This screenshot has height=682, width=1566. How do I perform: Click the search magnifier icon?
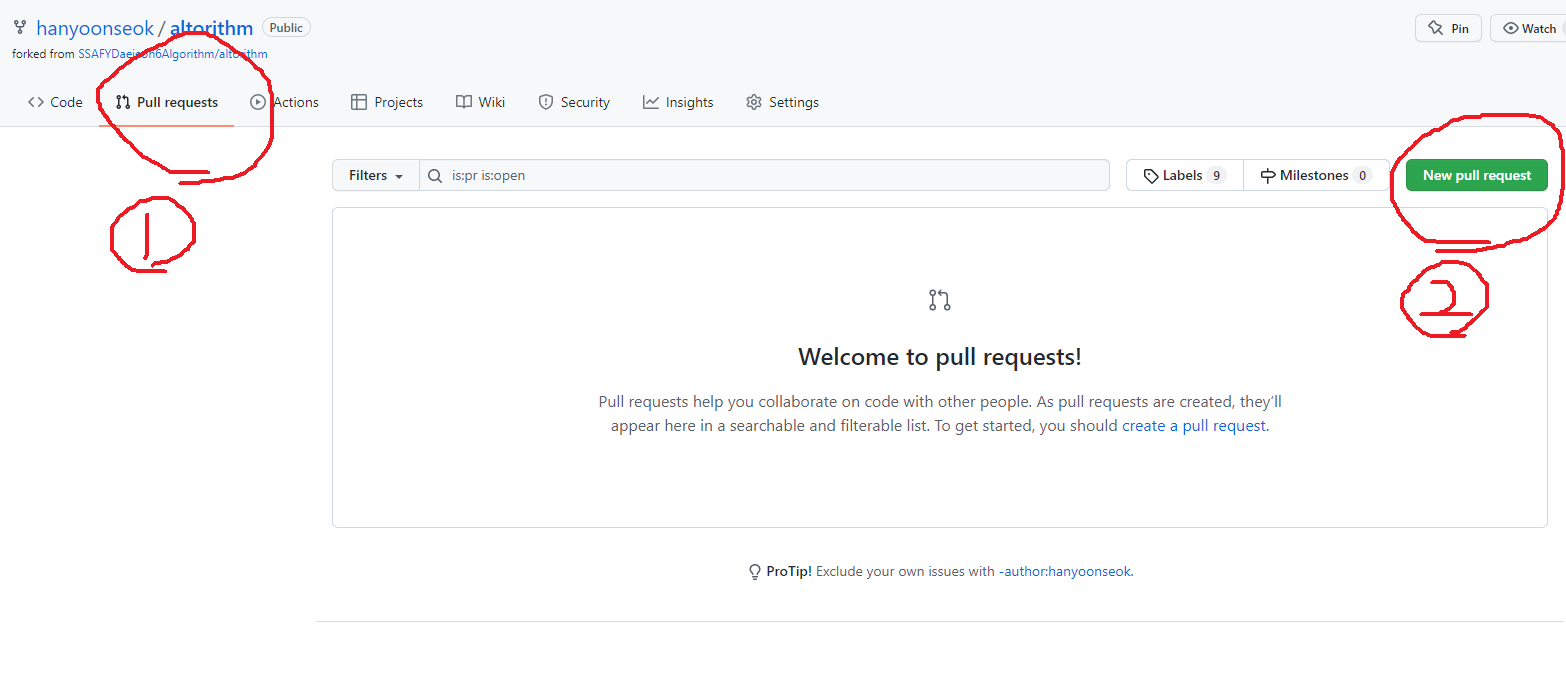[x=435, y=175]
